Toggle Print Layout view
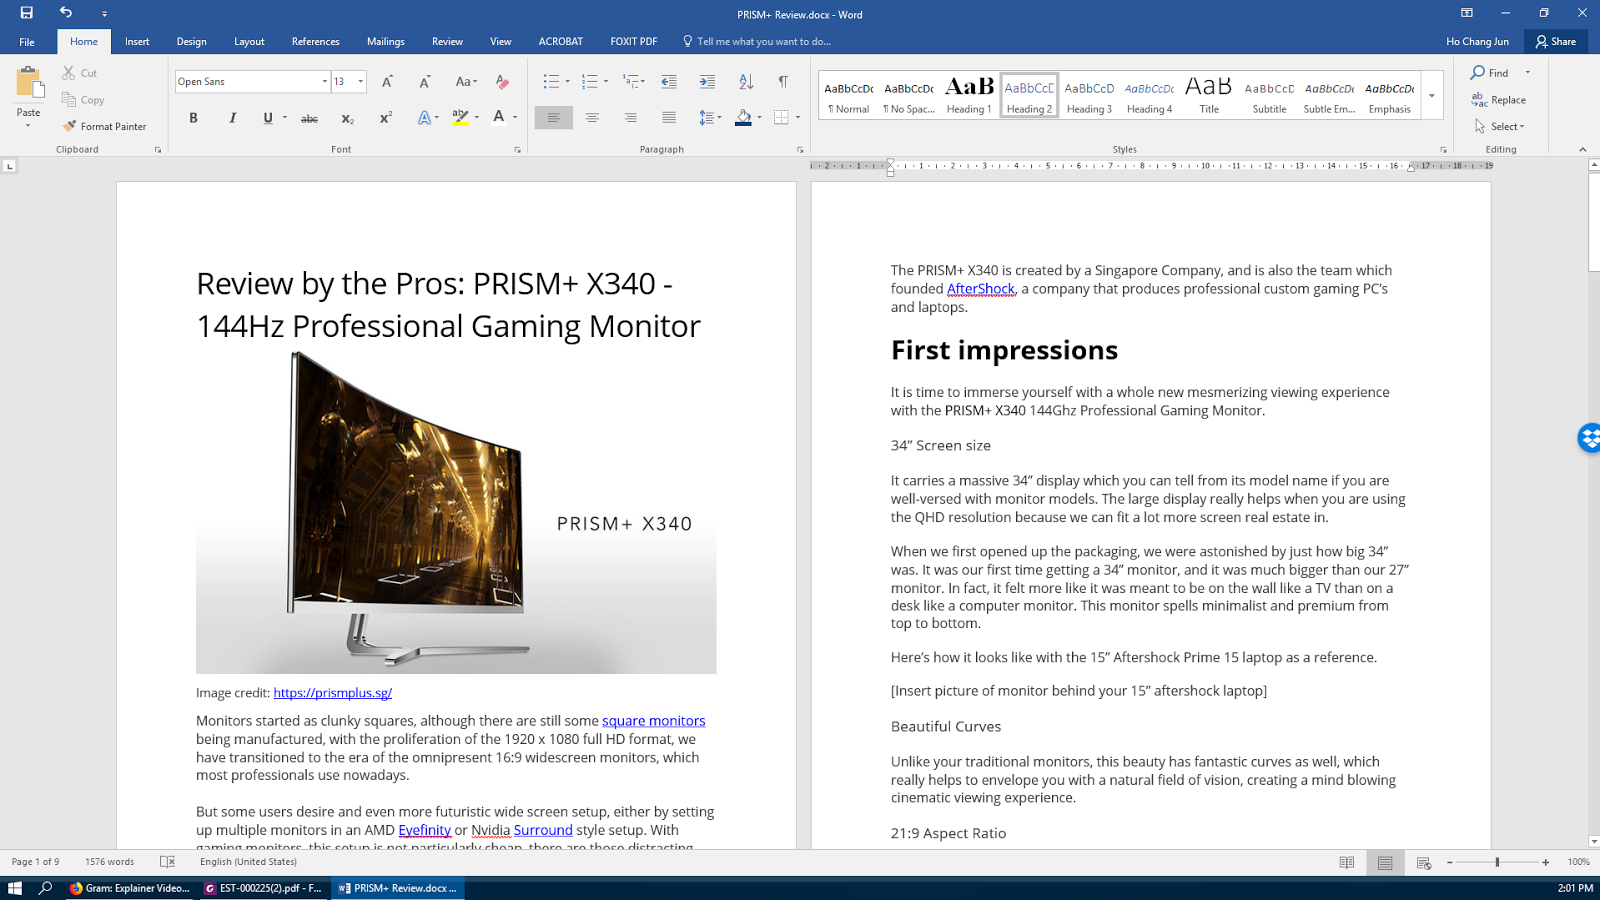 pos(1385,862)
